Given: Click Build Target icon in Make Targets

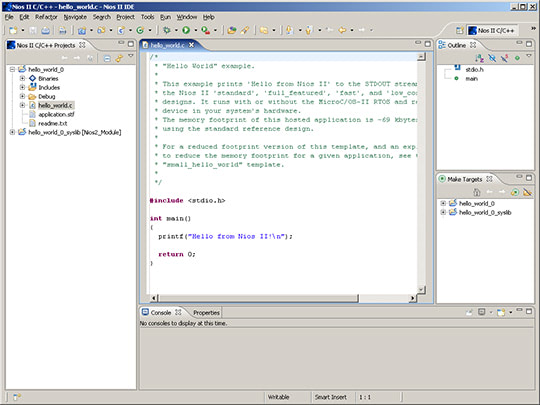Looking at the screenshot, I should click(515, 192).
